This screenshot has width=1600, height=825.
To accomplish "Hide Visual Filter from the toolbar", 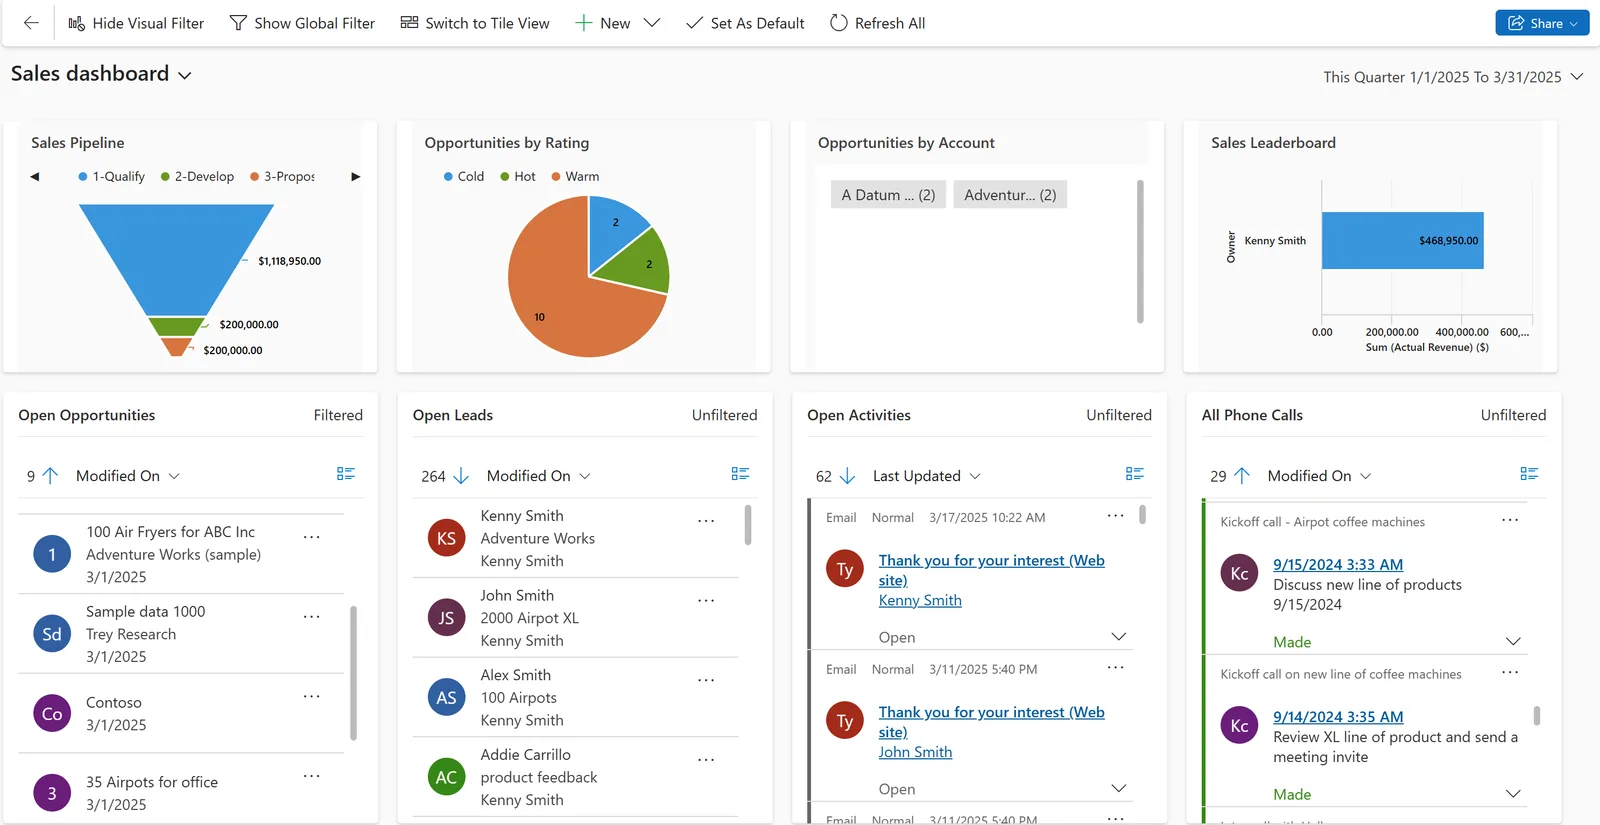I will 136,23.
